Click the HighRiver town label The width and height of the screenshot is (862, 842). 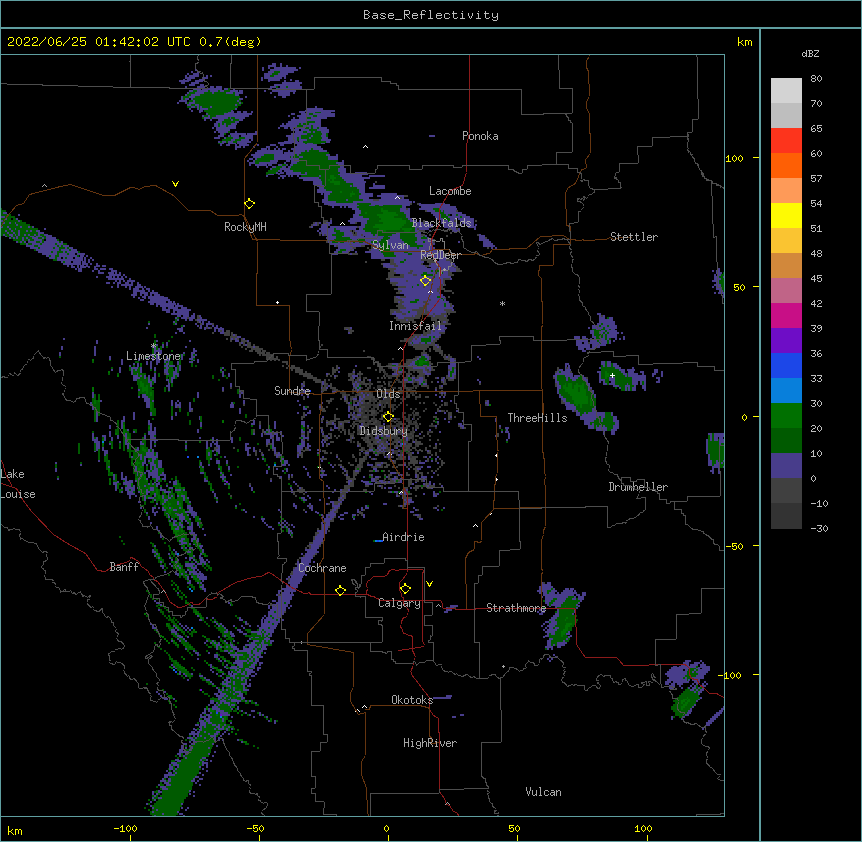pos(430,743)
